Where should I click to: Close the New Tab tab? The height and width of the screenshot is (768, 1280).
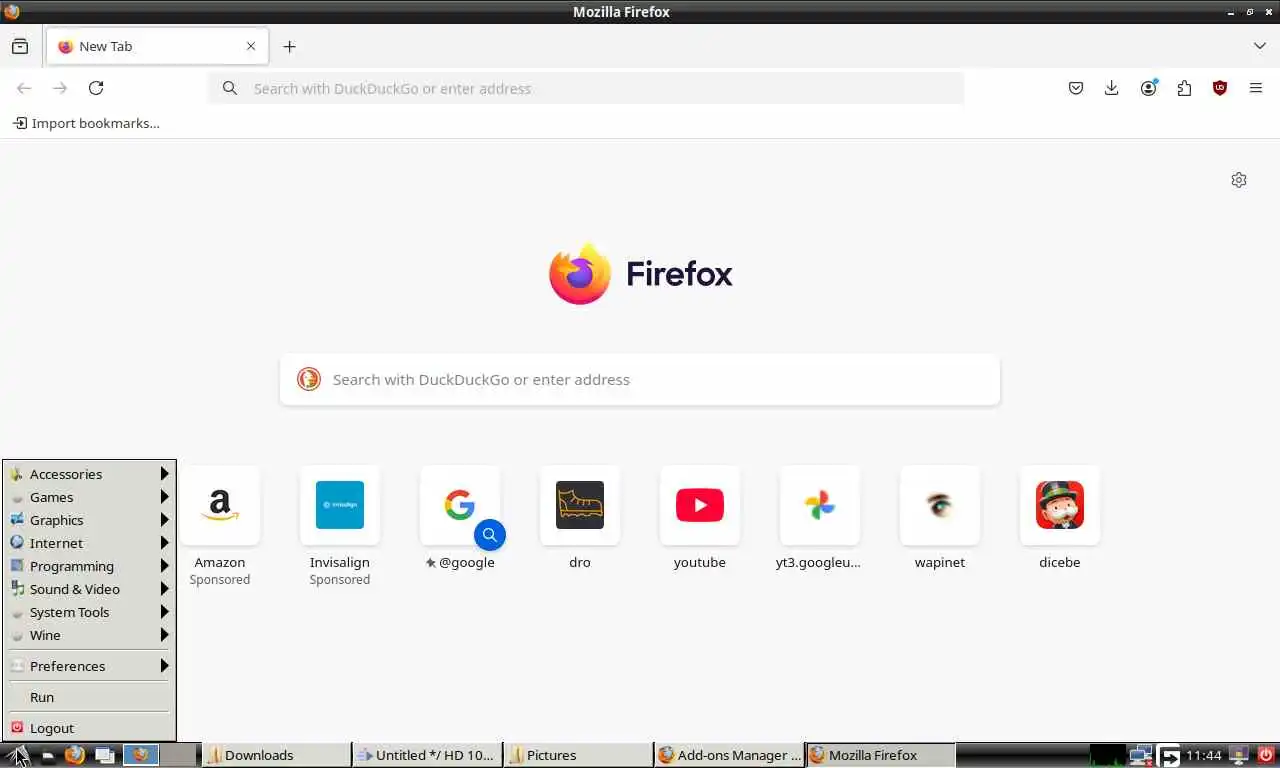point(251,46)
